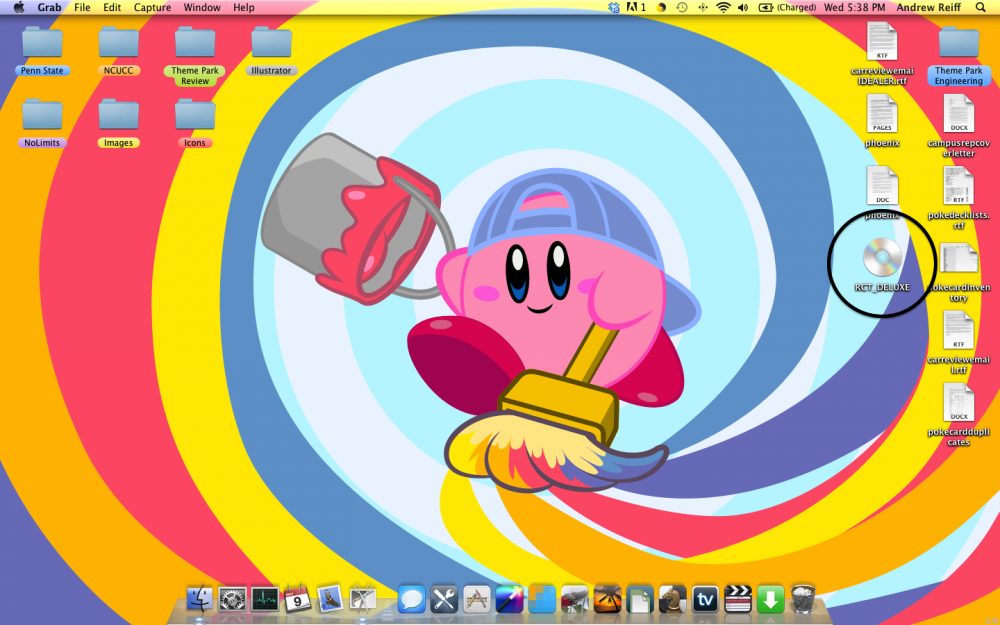
Task: Click the Spotlight search icon
Action: tap(980, 7)
